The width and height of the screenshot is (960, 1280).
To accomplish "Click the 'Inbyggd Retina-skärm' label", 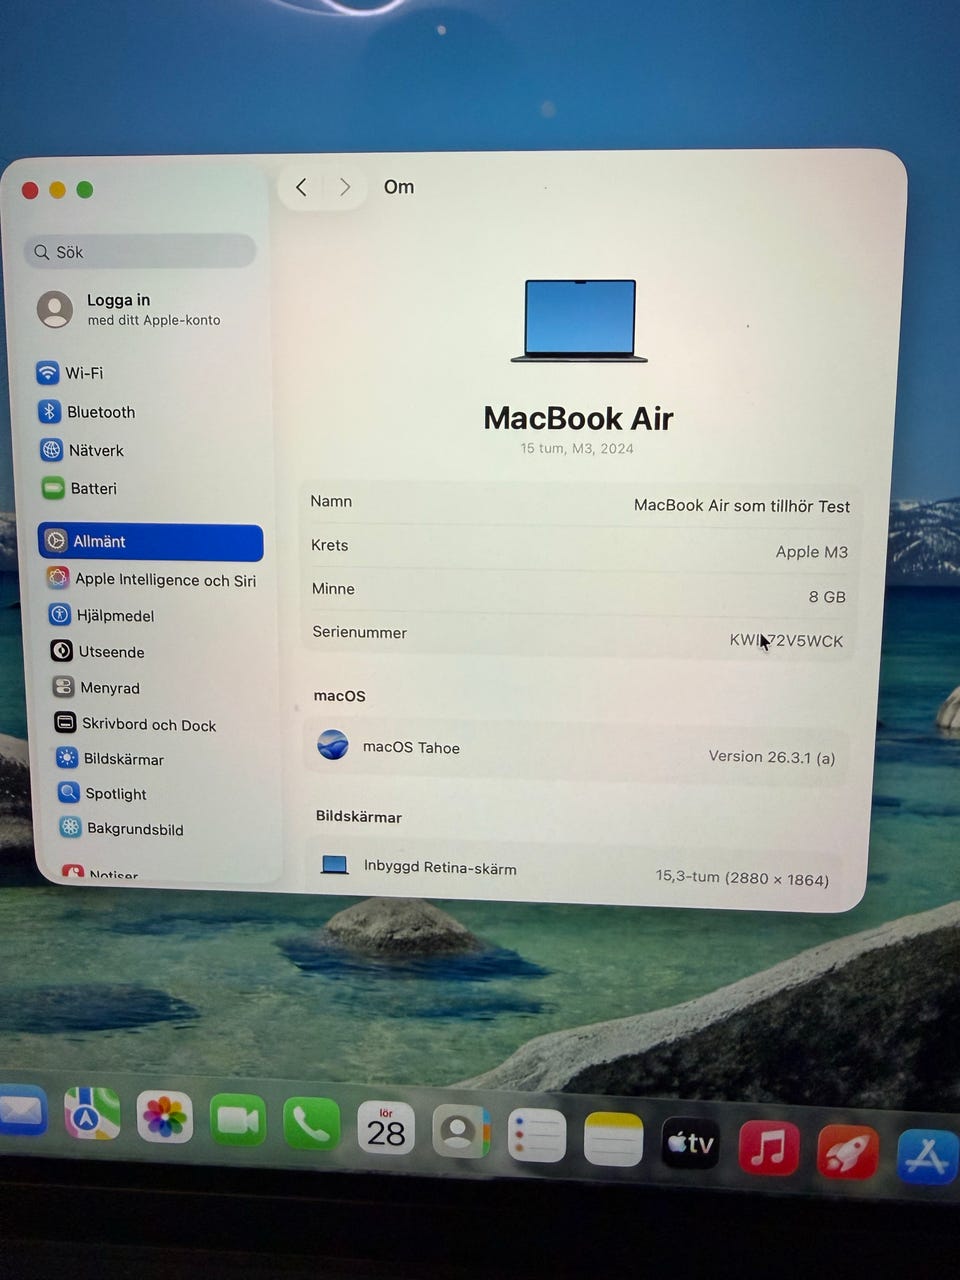I will click(440, 867).
